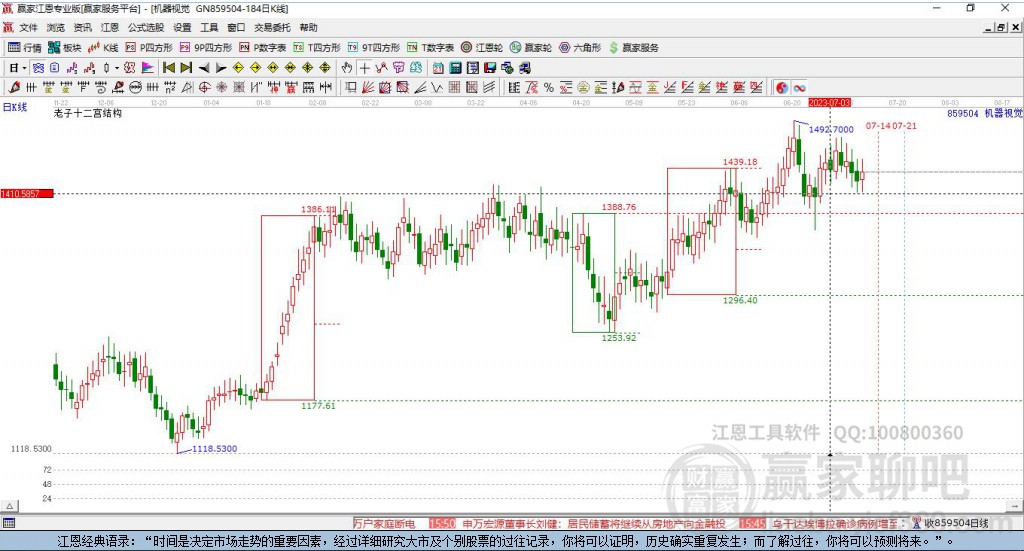Expand the candlestick style dropdown arrow
Viewport: 1024px width, 551px height.
(117, 68)
